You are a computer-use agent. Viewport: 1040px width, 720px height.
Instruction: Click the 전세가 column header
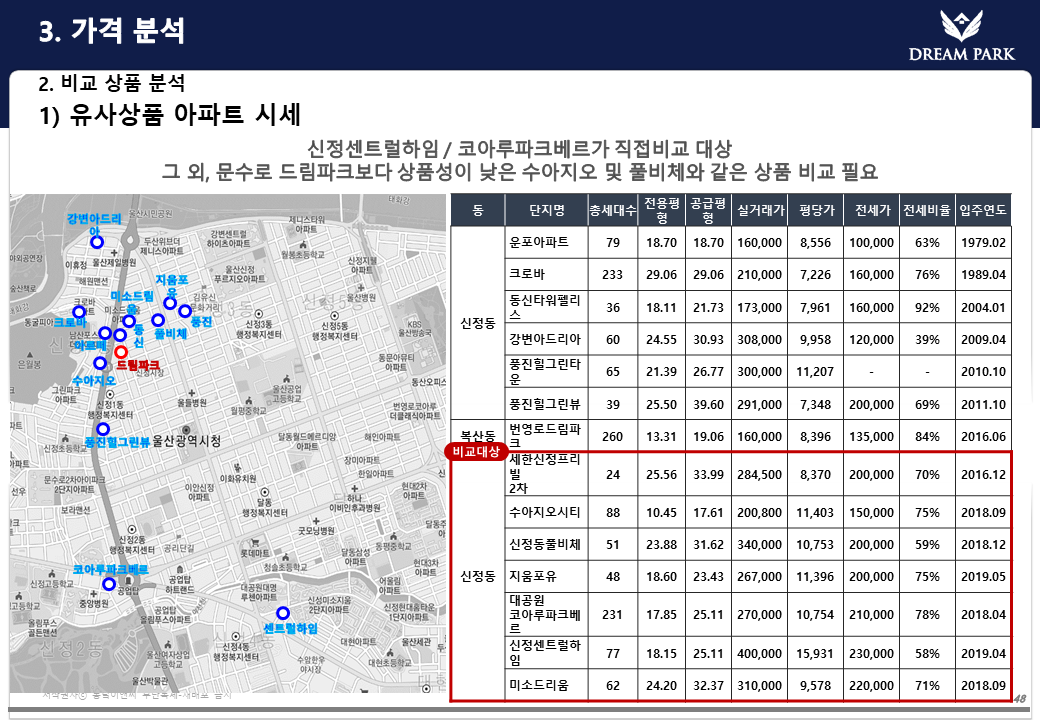pos(872,210)
